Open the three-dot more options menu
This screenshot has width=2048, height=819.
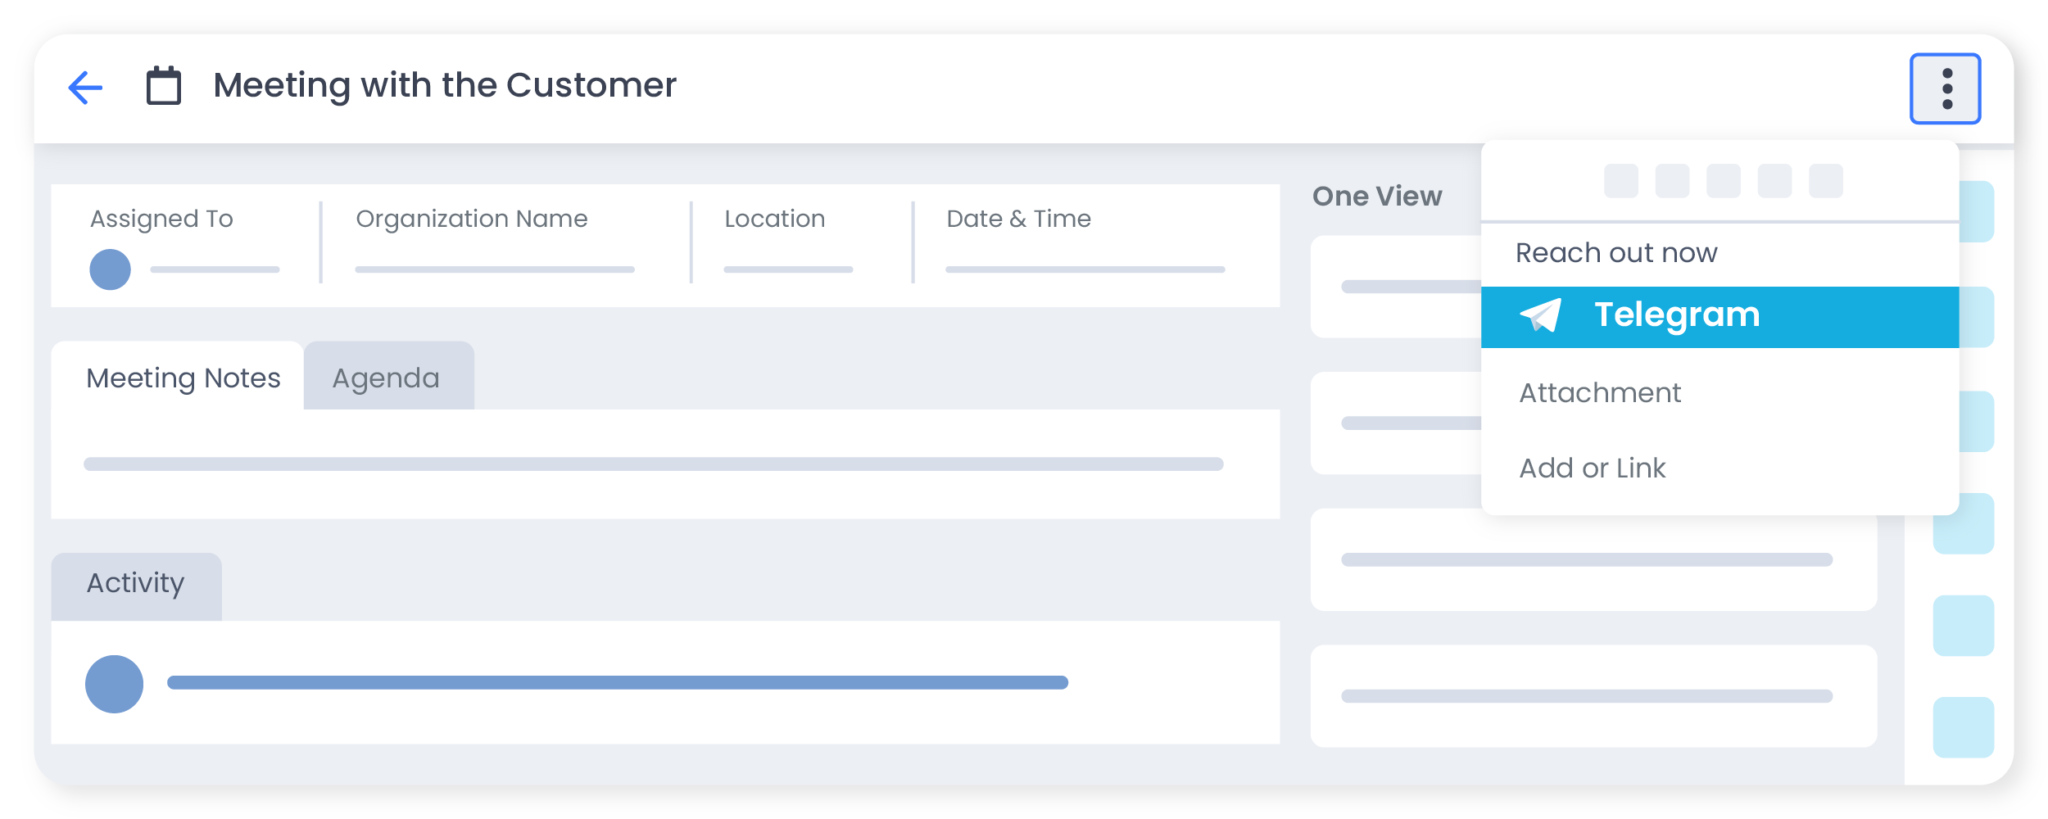click(x=1945, y=89)
